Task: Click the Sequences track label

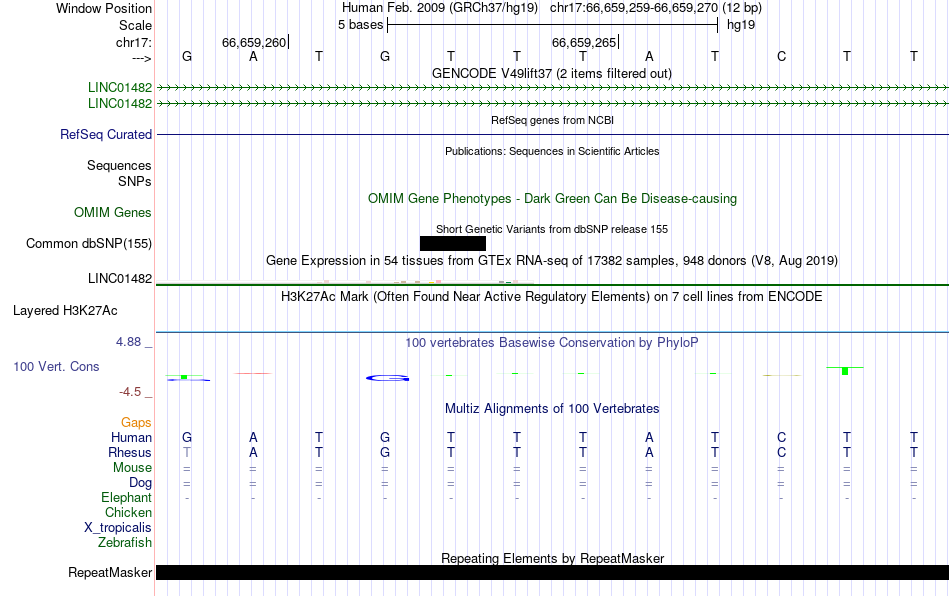Action: [x=119, y=165]
